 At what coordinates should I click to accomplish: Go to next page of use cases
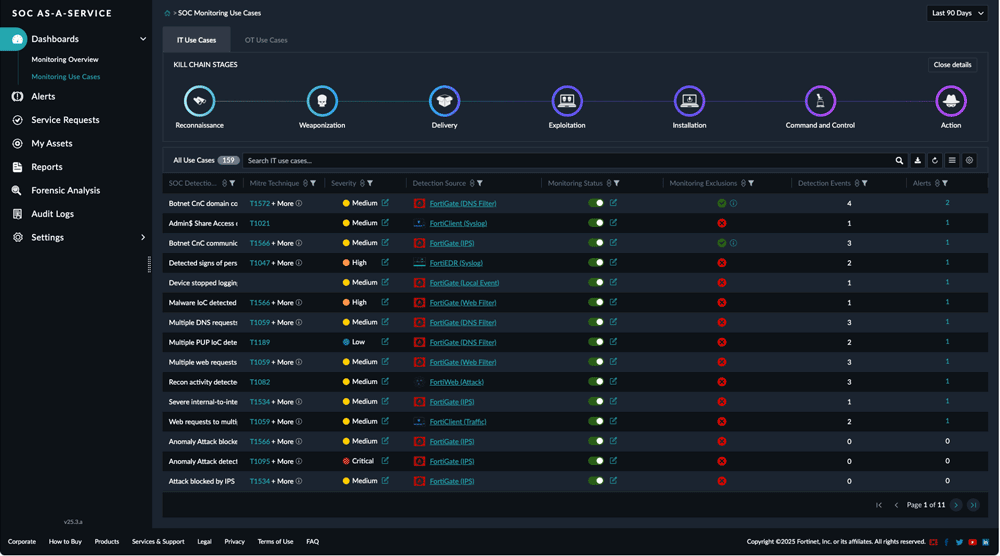pyautogui.click(x=955, y=505)
